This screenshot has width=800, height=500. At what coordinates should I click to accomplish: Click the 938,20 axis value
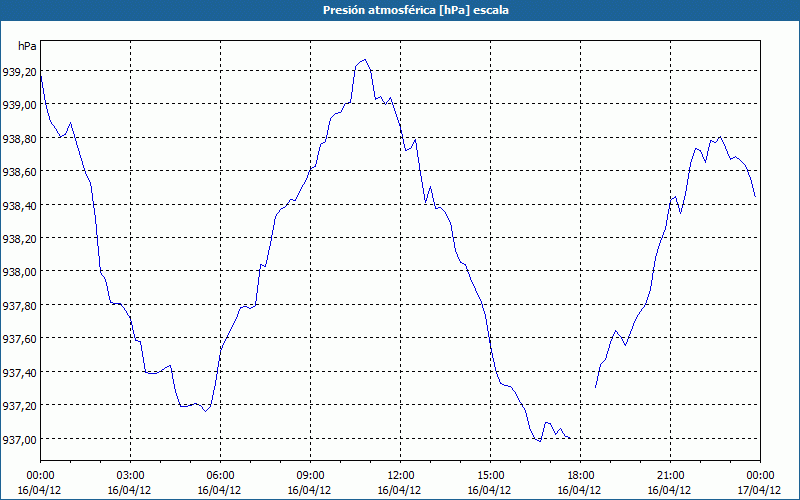(19, 239)
